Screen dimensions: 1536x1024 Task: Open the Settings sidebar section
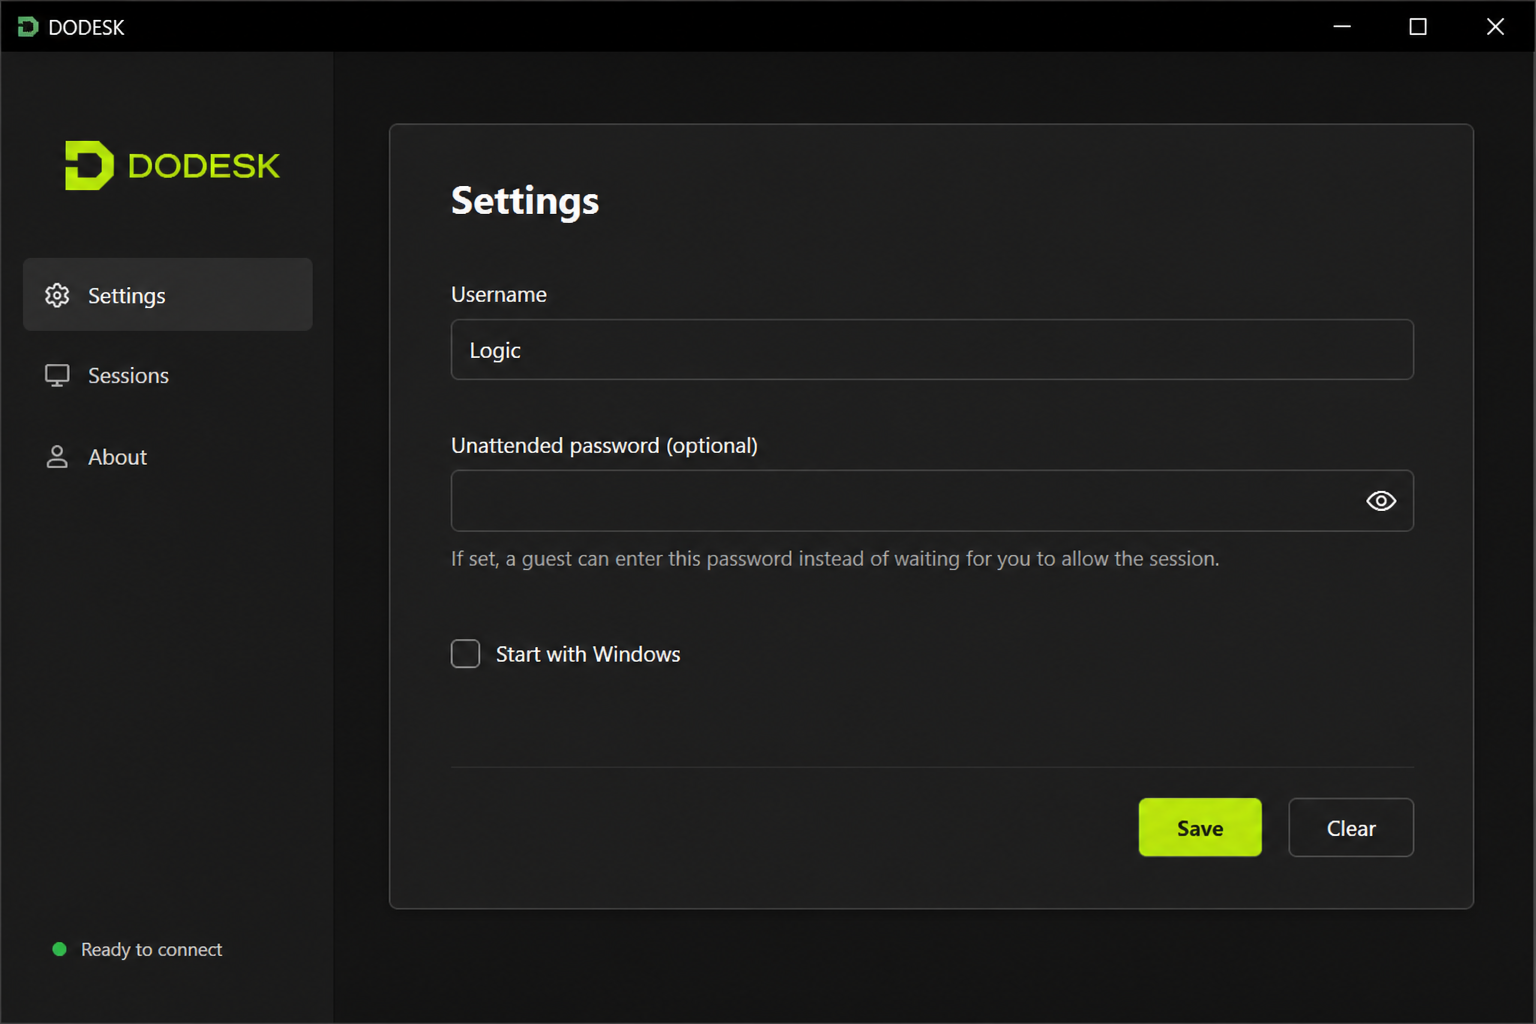[x=167, y=295]
